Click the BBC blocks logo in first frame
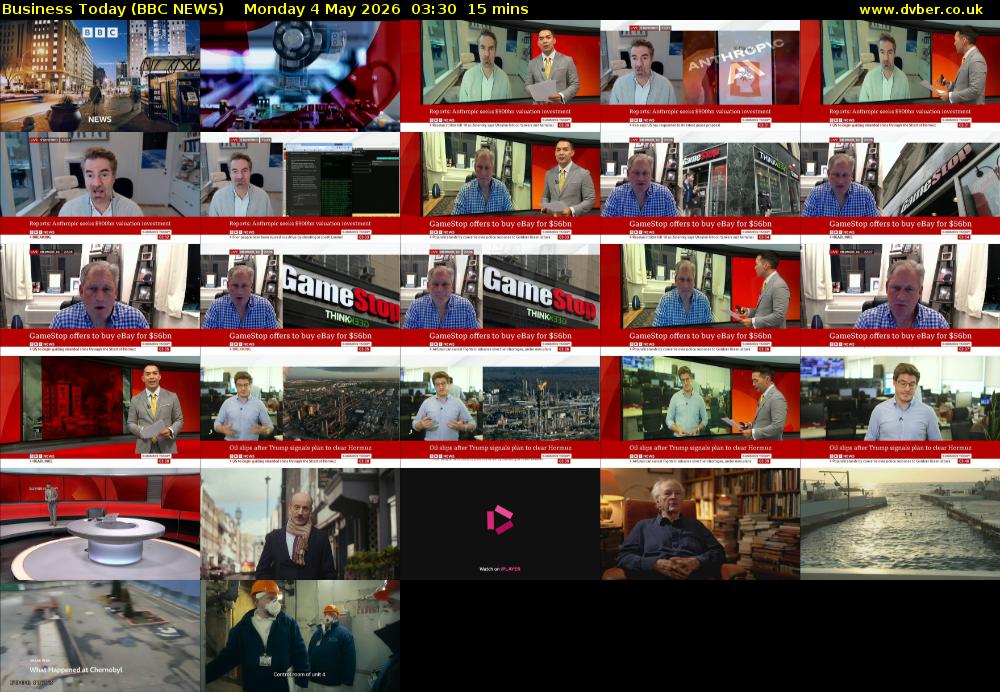 pyautogui.click(x=99, y=32)
